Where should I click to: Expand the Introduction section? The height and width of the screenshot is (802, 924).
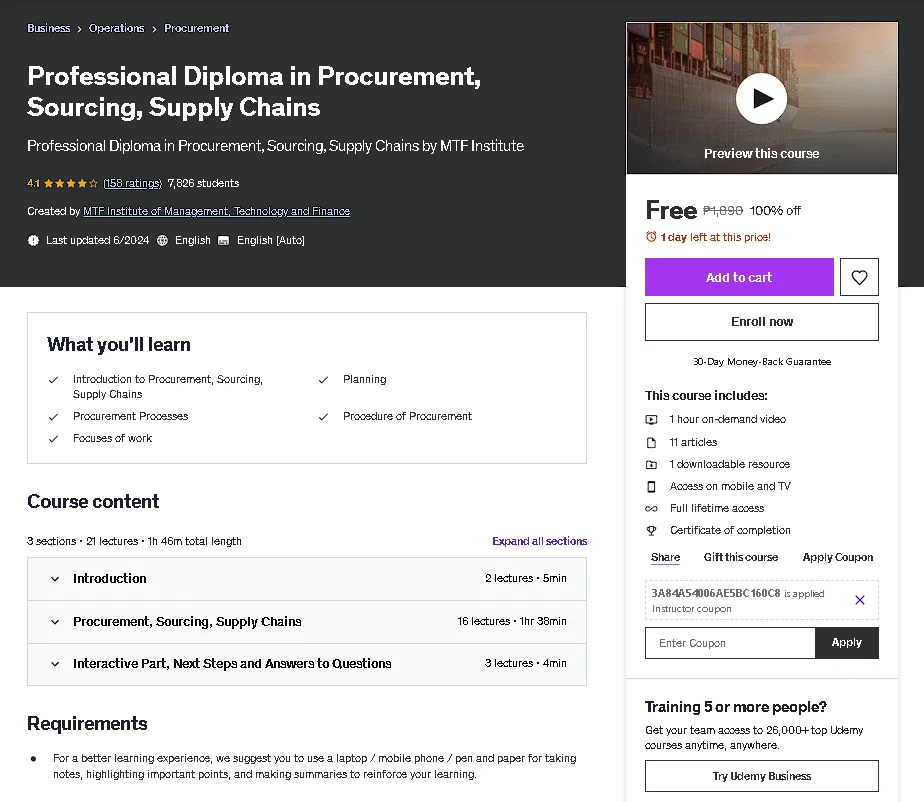[x=306, y=579]
